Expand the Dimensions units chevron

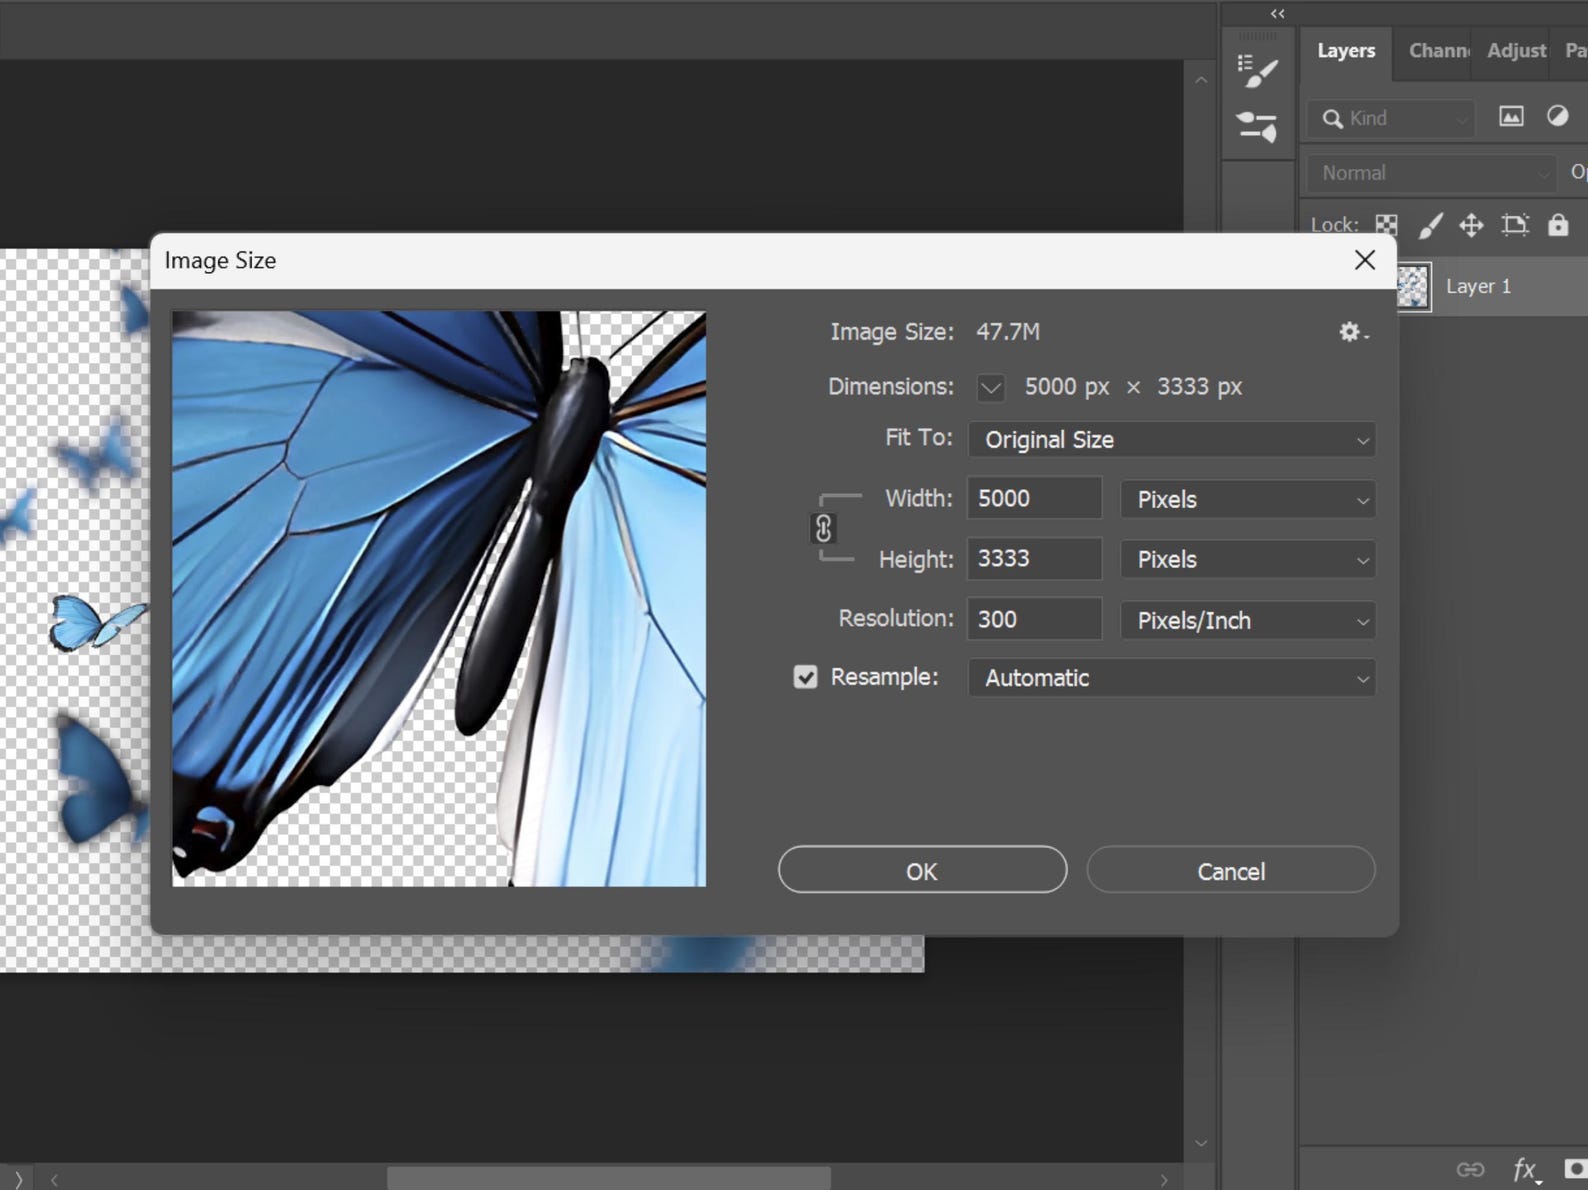tap(990, 388)
